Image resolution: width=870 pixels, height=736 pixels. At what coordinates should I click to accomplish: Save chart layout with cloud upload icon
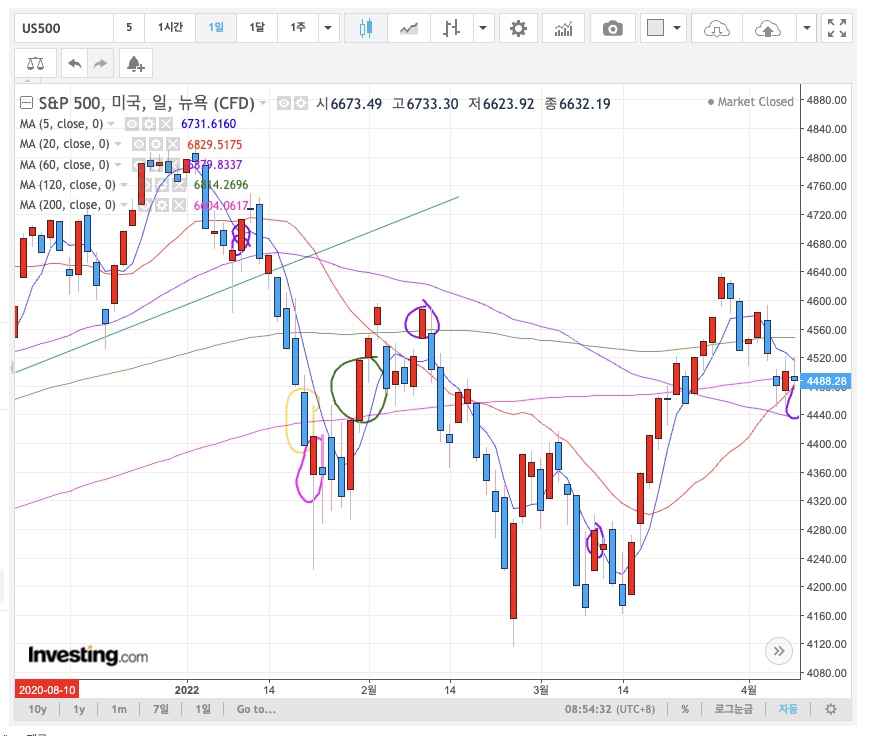767,28
